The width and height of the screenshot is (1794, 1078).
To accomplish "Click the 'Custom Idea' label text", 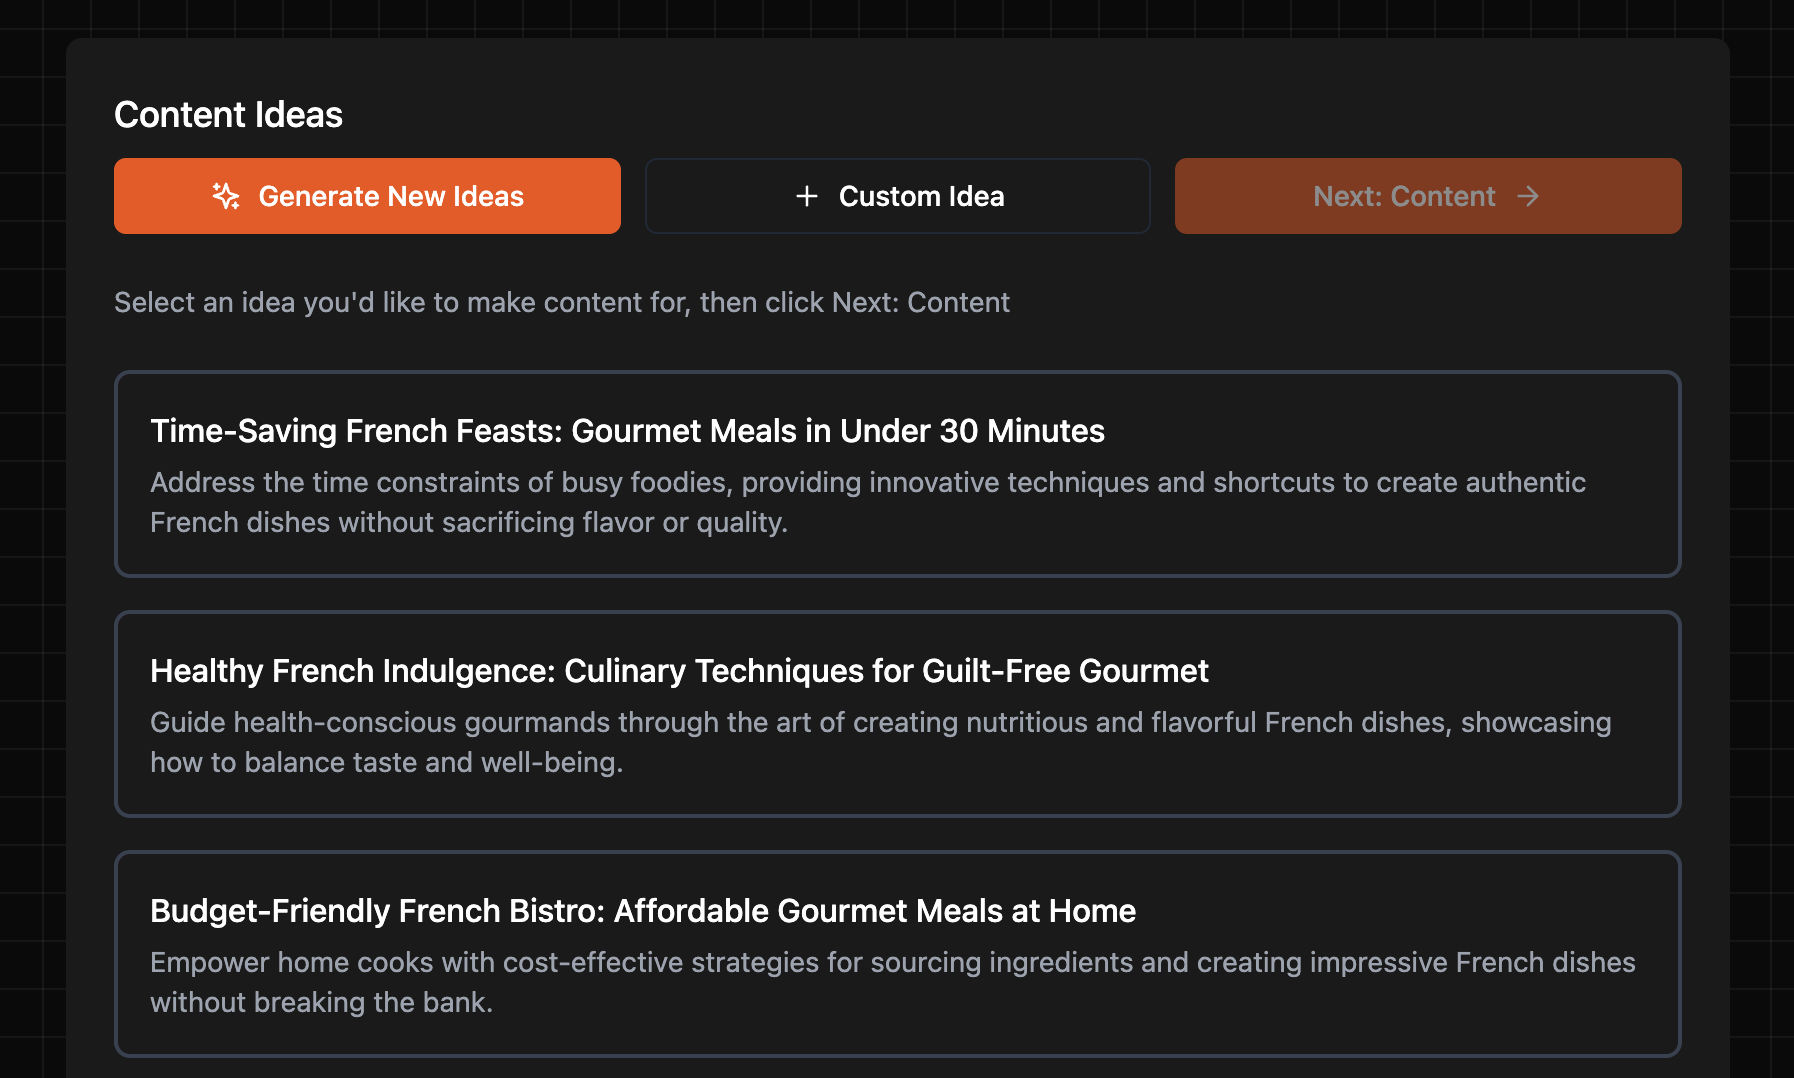I will click(x=921, y=196).
